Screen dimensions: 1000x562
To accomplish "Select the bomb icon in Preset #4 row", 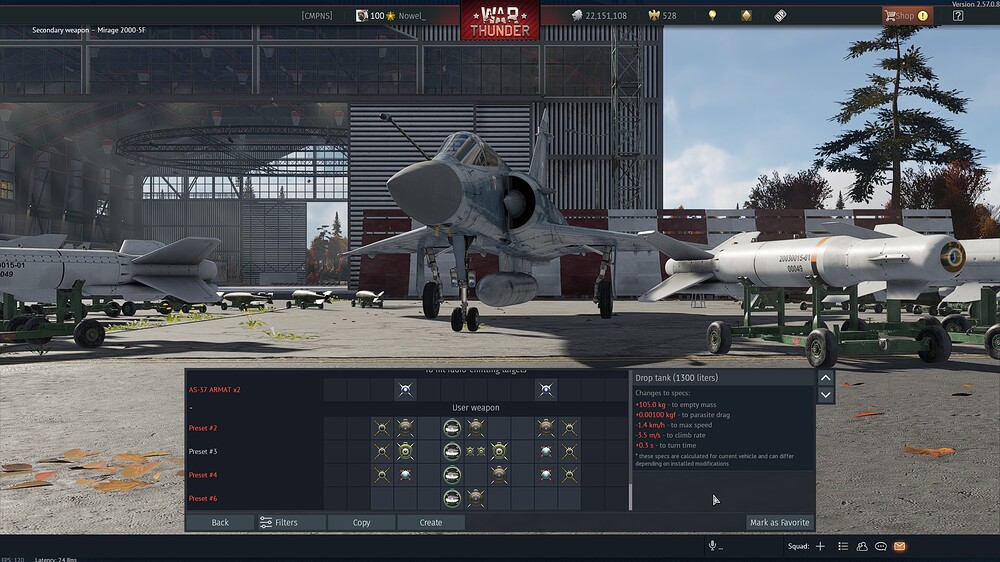I will coord(499,475).
